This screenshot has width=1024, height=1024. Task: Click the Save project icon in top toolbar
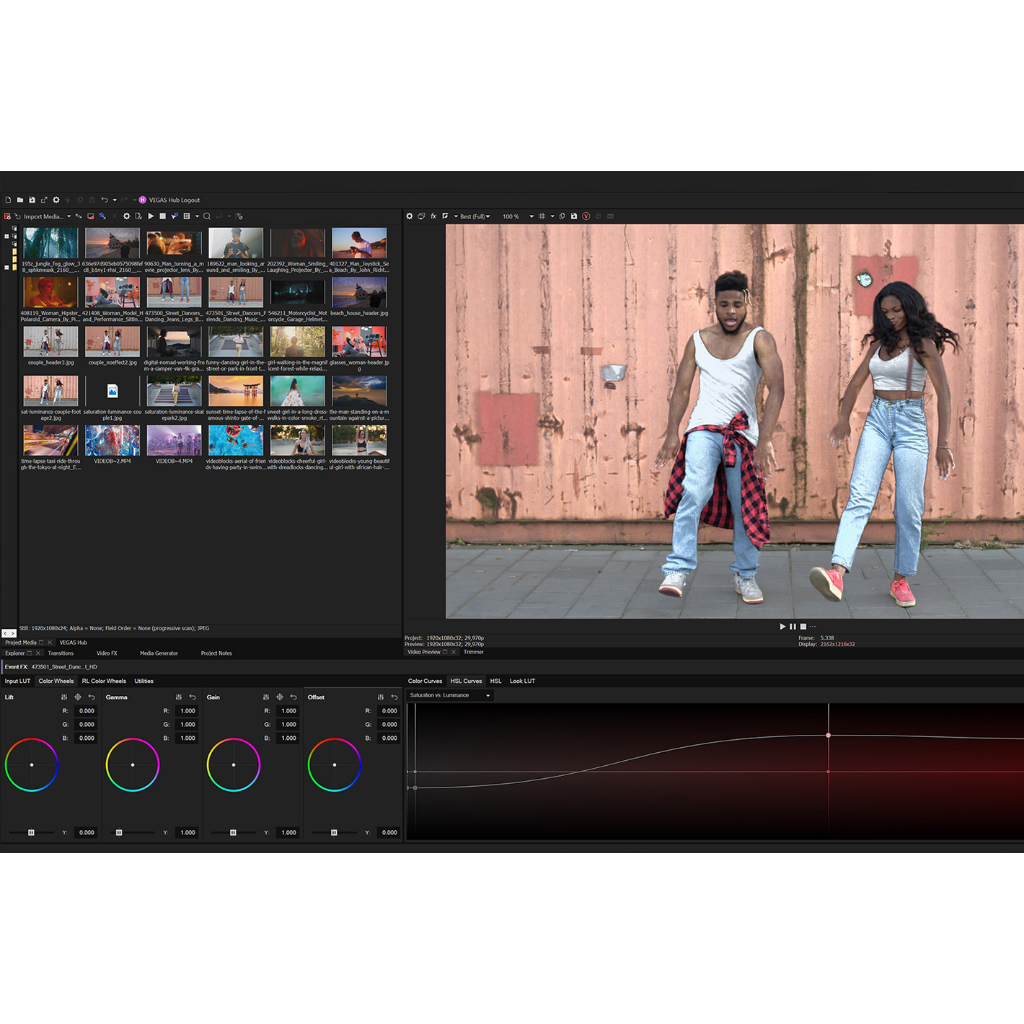[x=32, y=200]
